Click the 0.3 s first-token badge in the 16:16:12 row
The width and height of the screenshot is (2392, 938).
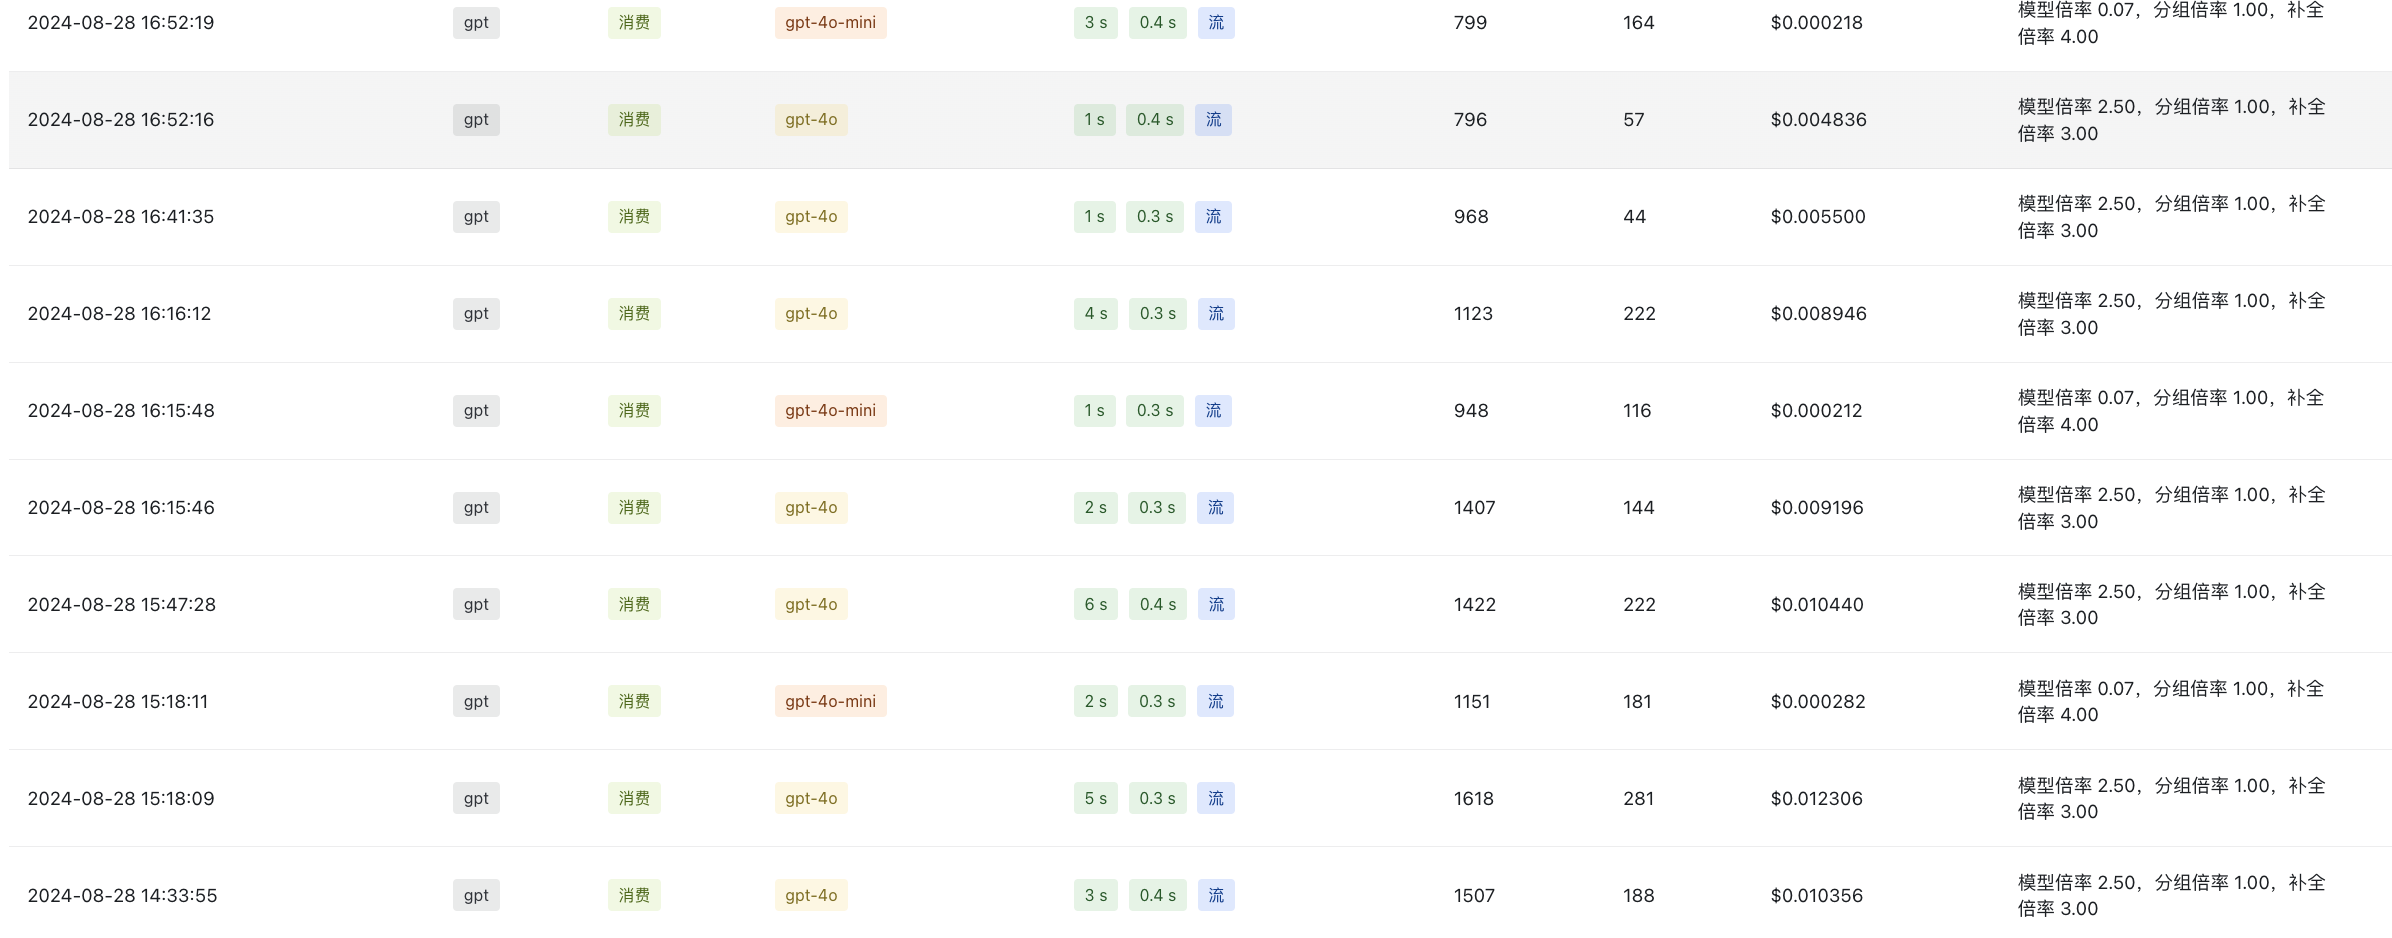click(x=1157, y=314)
